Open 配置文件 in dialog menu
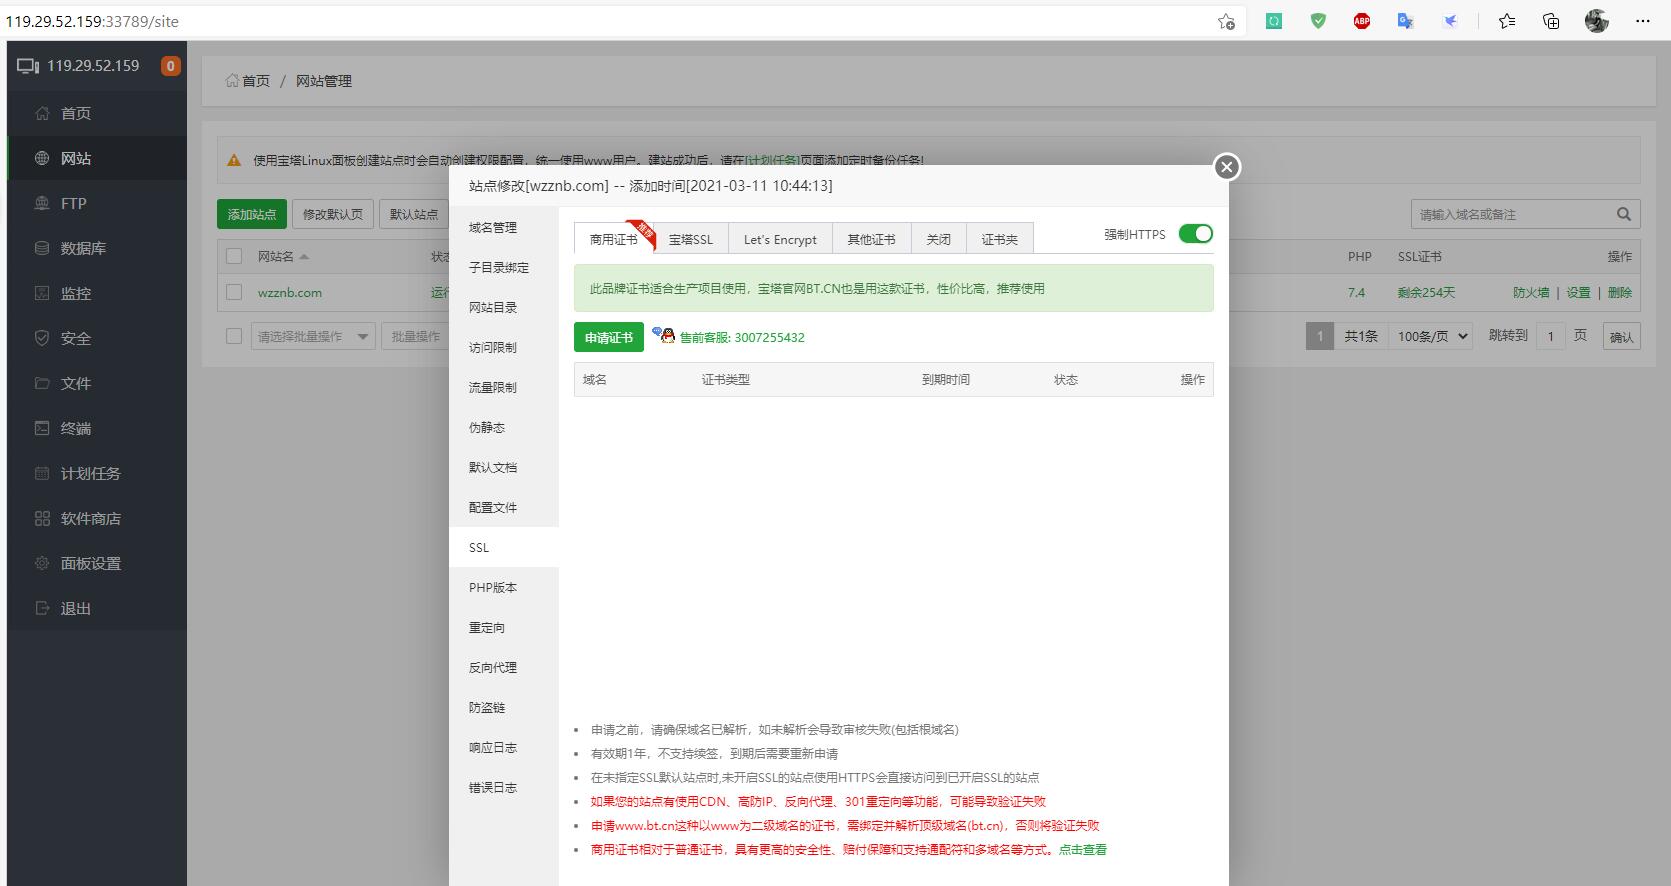 [504, 507]
